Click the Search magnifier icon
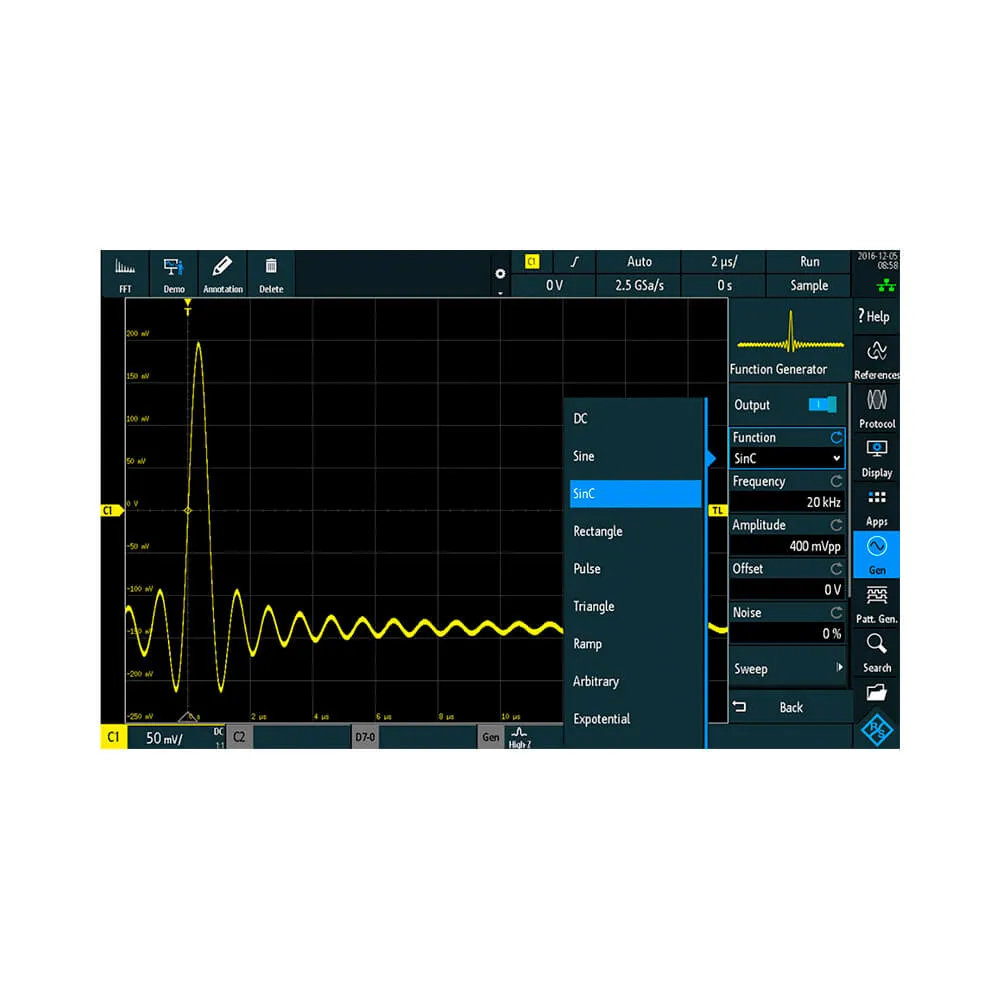 click(876, 653)
